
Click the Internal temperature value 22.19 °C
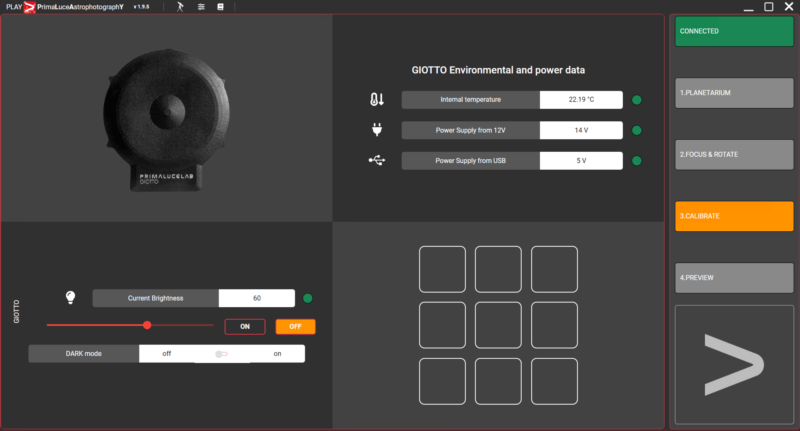tap(581, 99)
